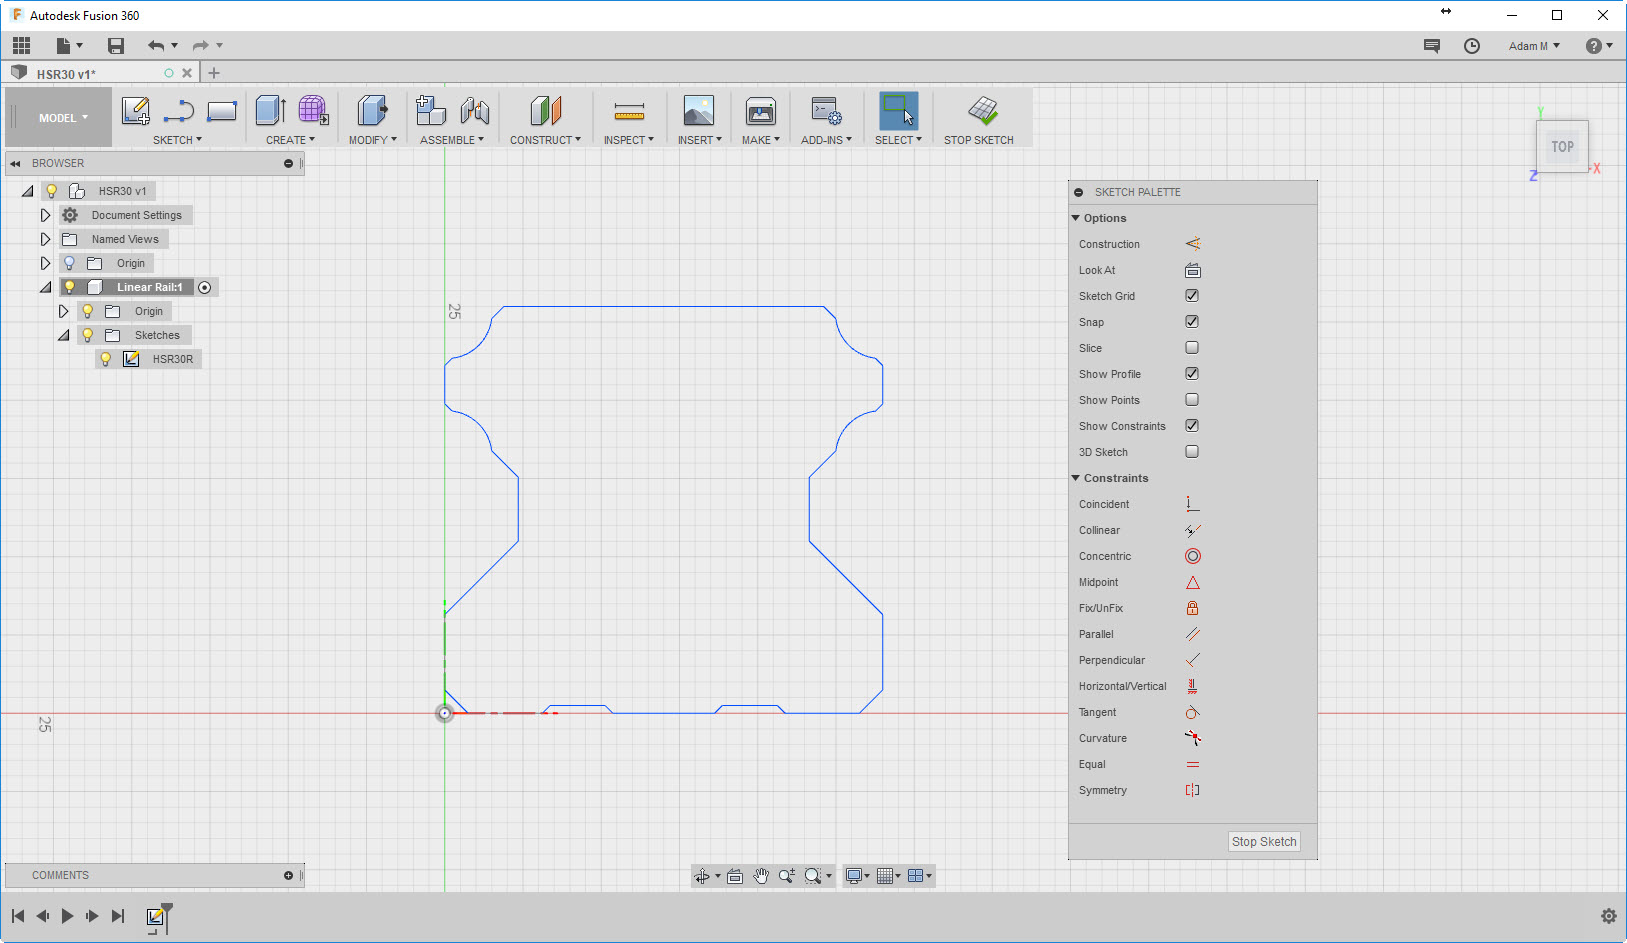Viewport: 1627px width, 943px height.
Task: Click the TOP face of the view cube
Action: click(1562, 146)
